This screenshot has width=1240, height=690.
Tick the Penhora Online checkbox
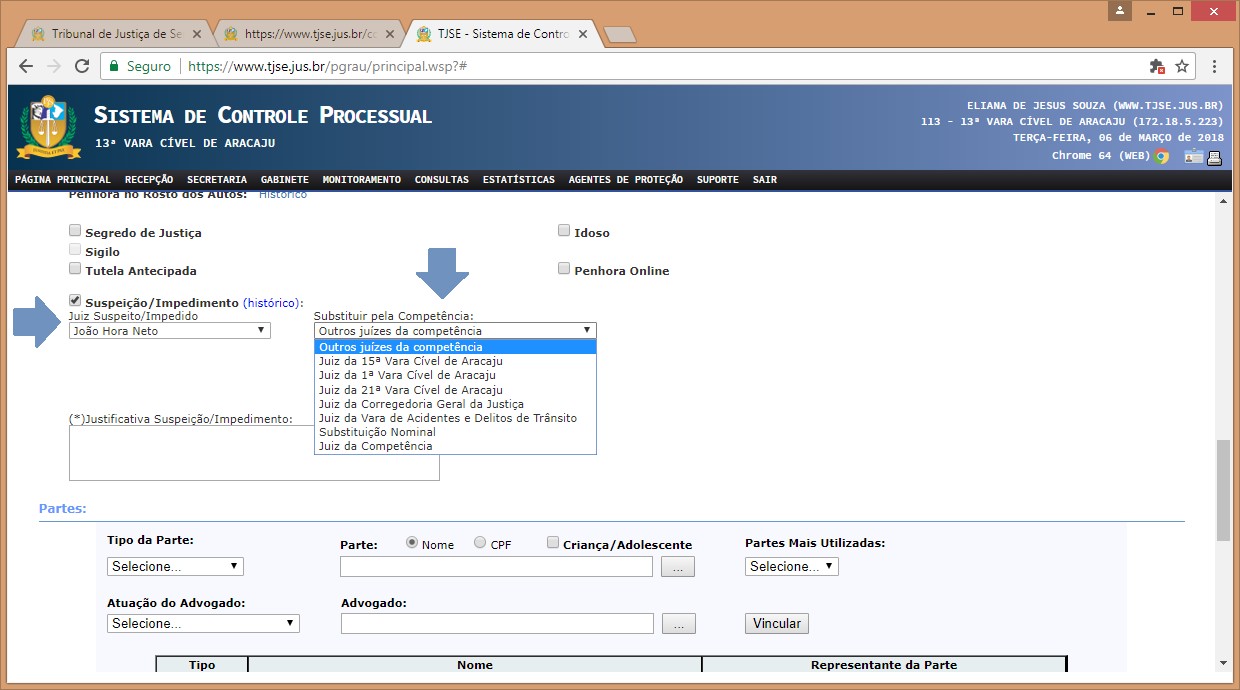(564, 269)
